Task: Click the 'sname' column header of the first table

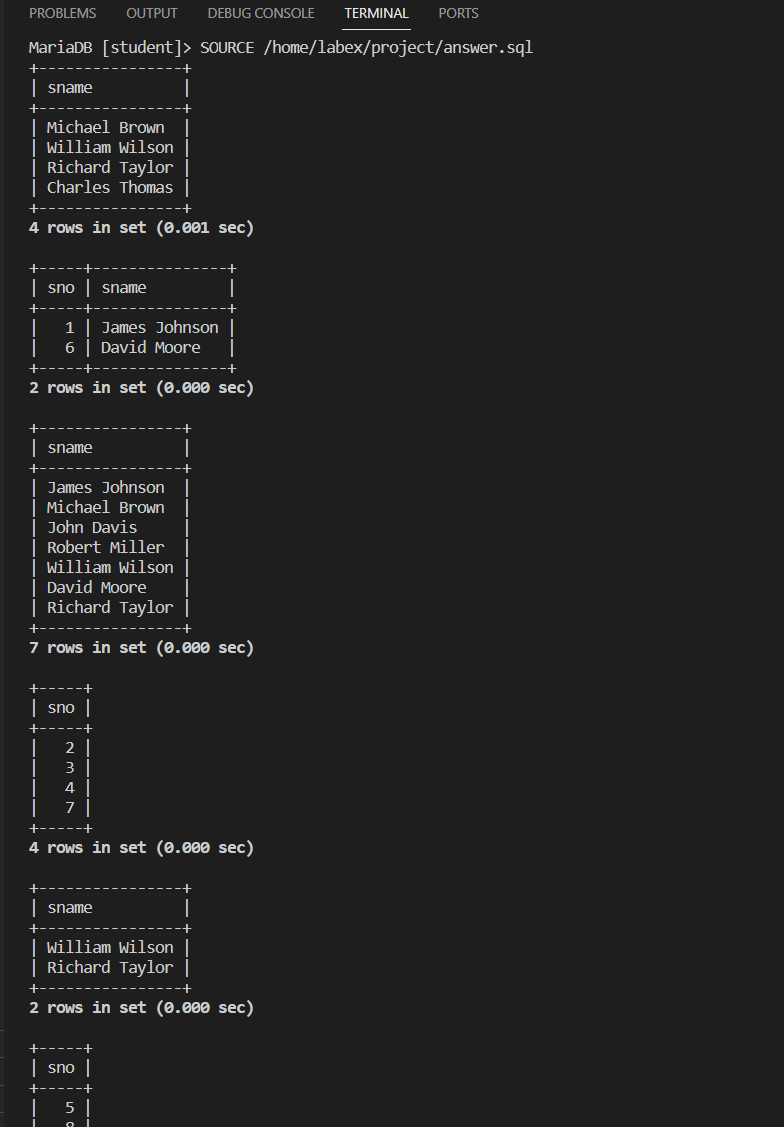Action: click(x=69, y=87)
